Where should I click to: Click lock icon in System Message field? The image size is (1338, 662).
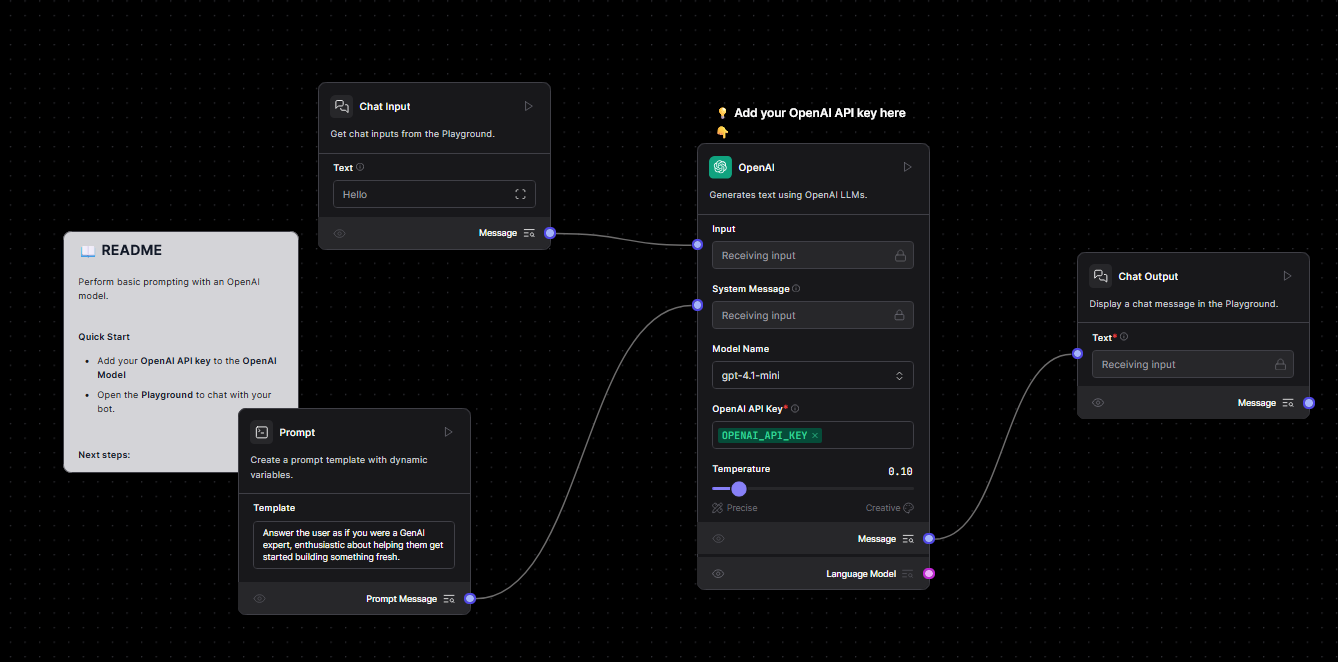point(900,315)
